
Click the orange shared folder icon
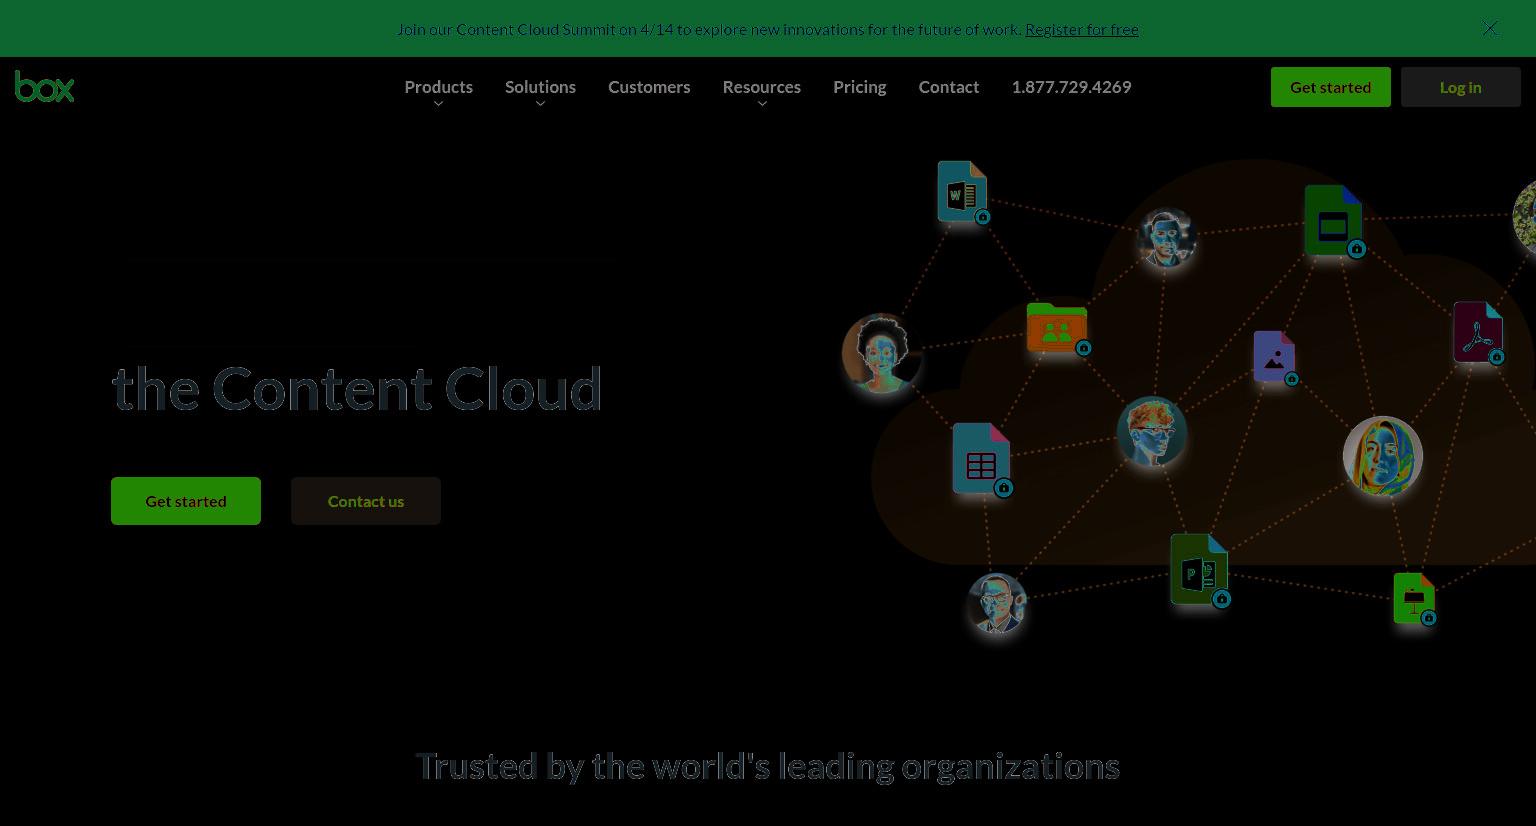[x=1058, y=328]
